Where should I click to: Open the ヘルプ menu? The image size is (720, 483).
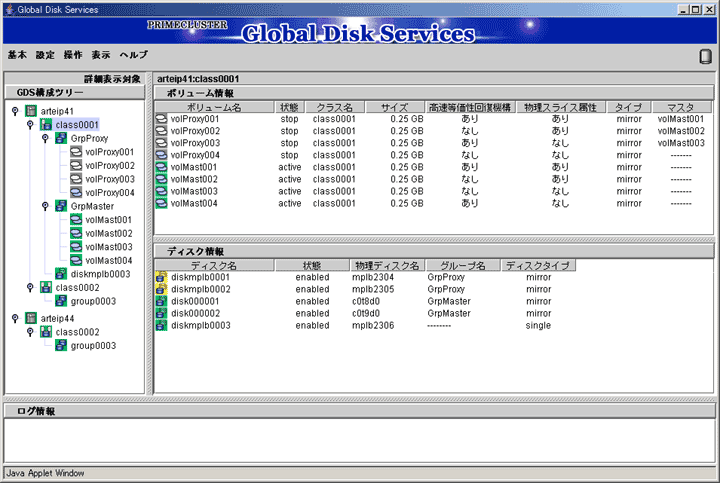click(134, 55)
